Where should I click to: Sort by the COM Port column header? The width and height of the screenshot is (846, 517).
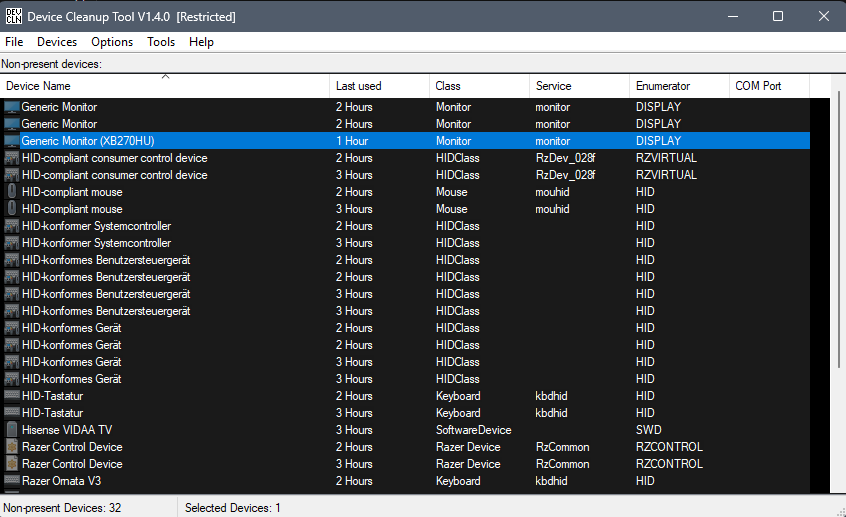click(x=769, y=86)
